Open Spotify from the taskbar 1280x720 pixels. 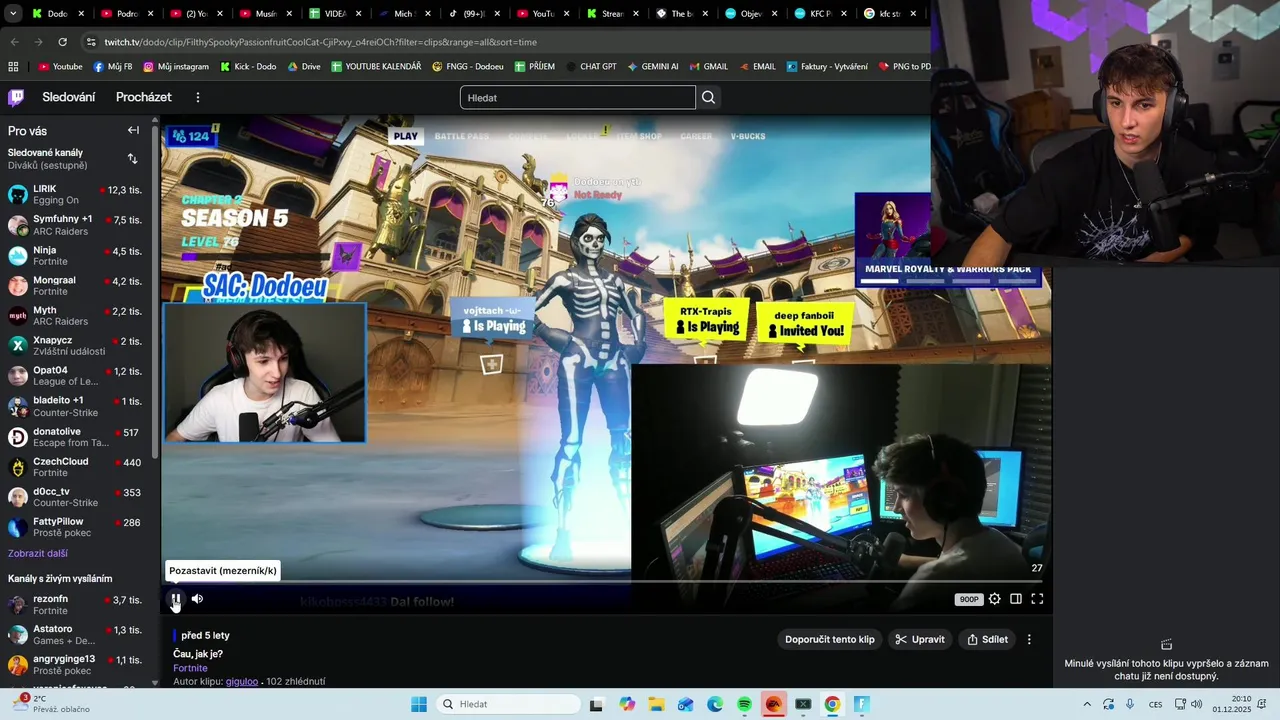pyautogui.click(x=745, y=704)
